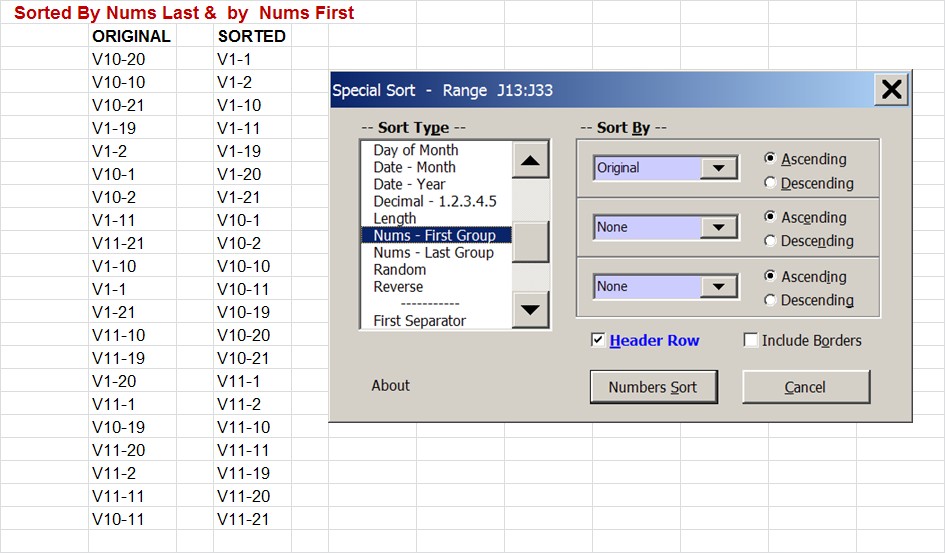
Task: Select cell V10-21 in ORIGINAL column
Action: [132, 105]
